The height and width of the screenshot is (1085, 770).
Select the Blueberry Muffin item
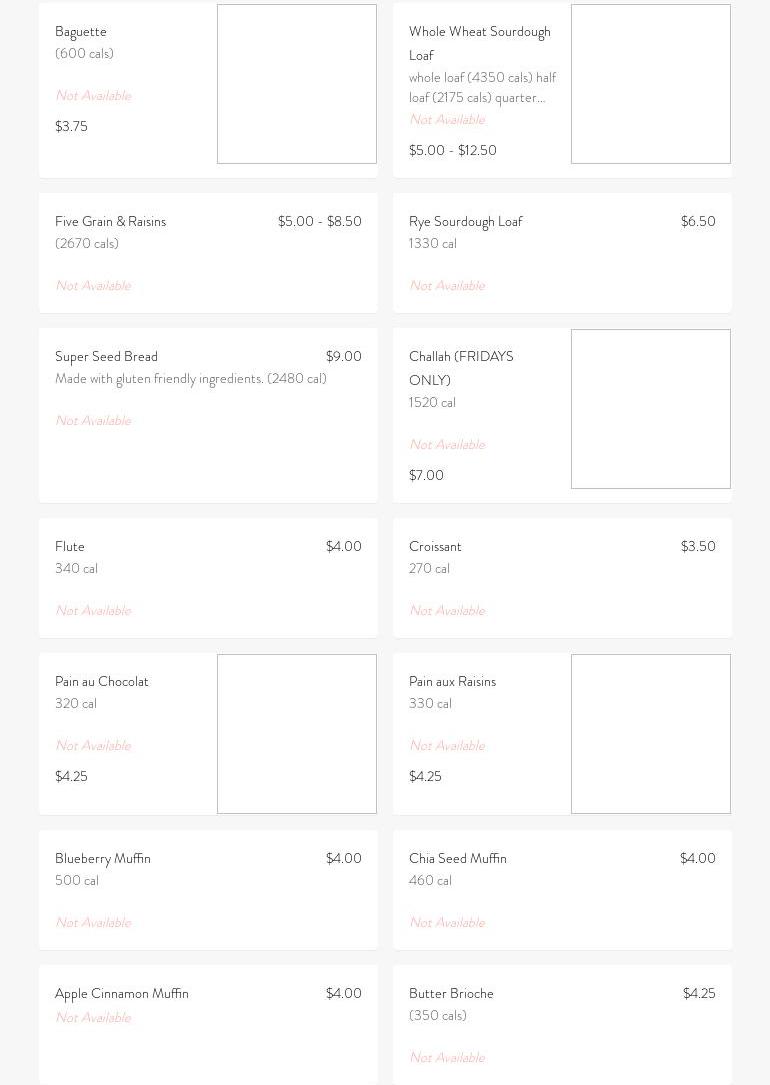103,859
